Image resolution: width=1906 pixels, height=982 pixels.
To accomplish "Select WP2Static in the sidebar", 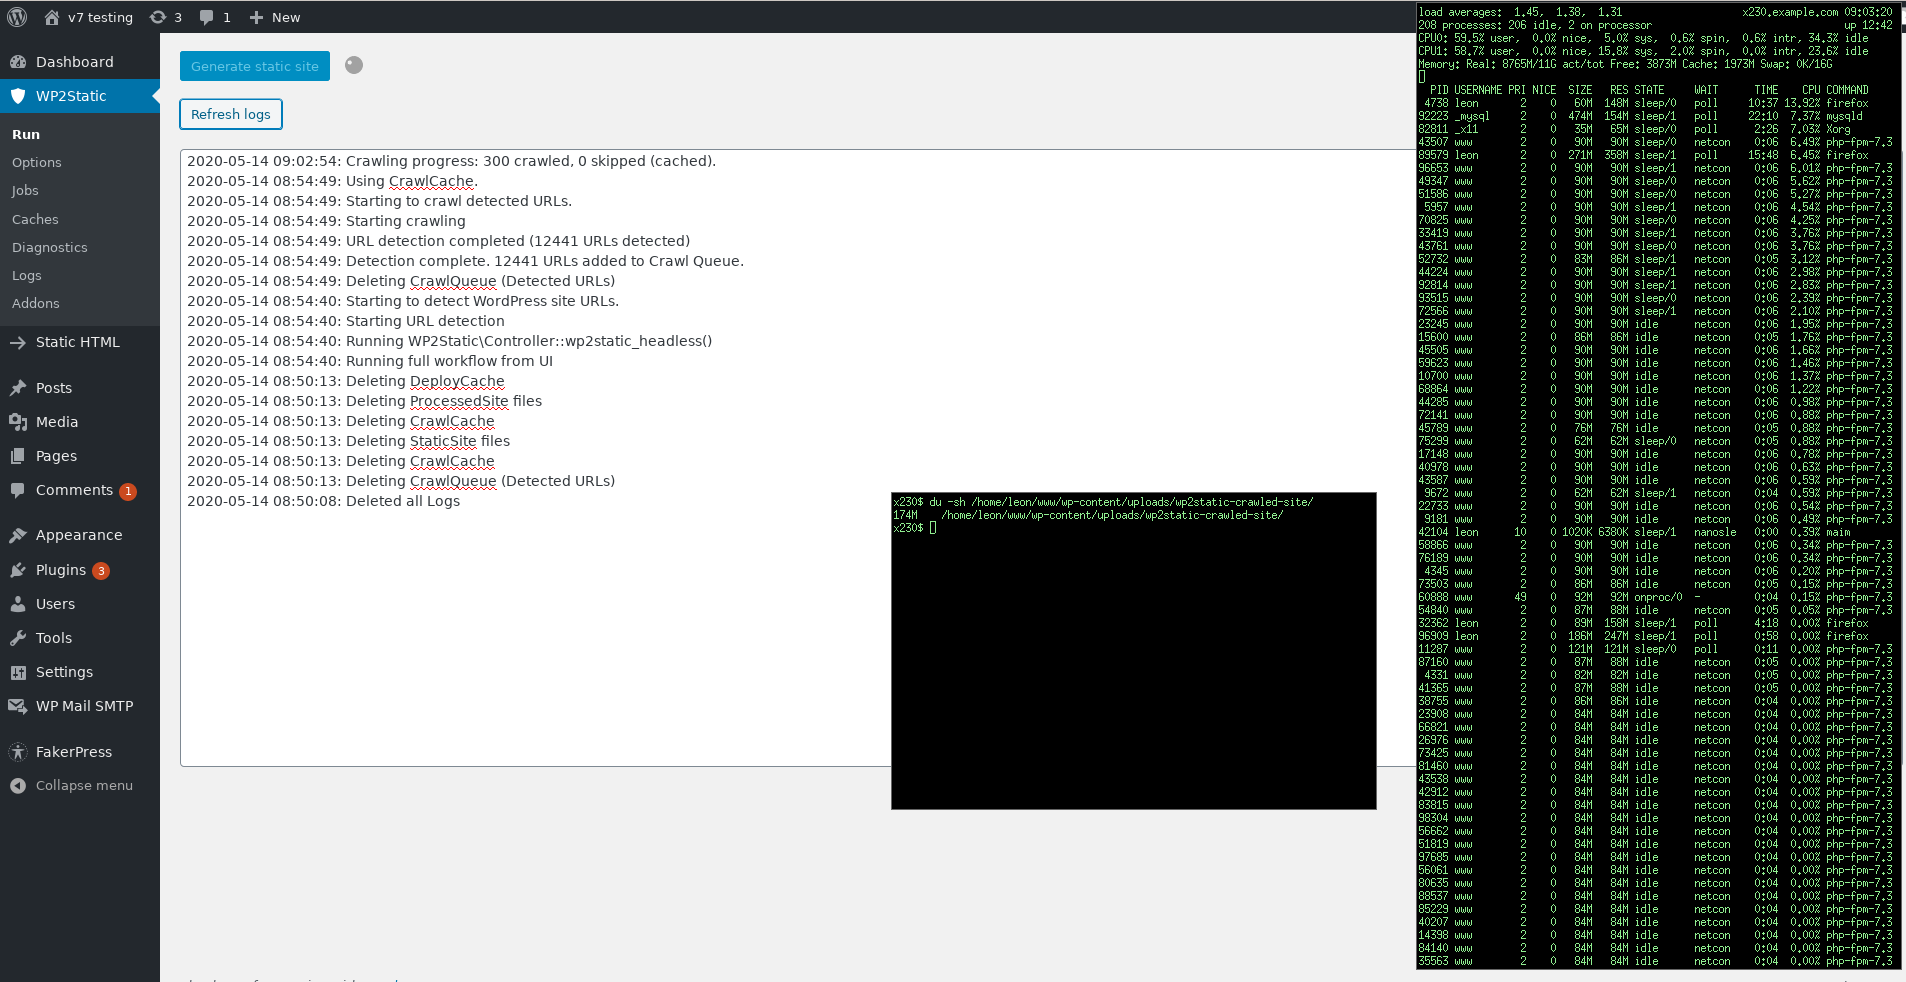I will 80,96.
